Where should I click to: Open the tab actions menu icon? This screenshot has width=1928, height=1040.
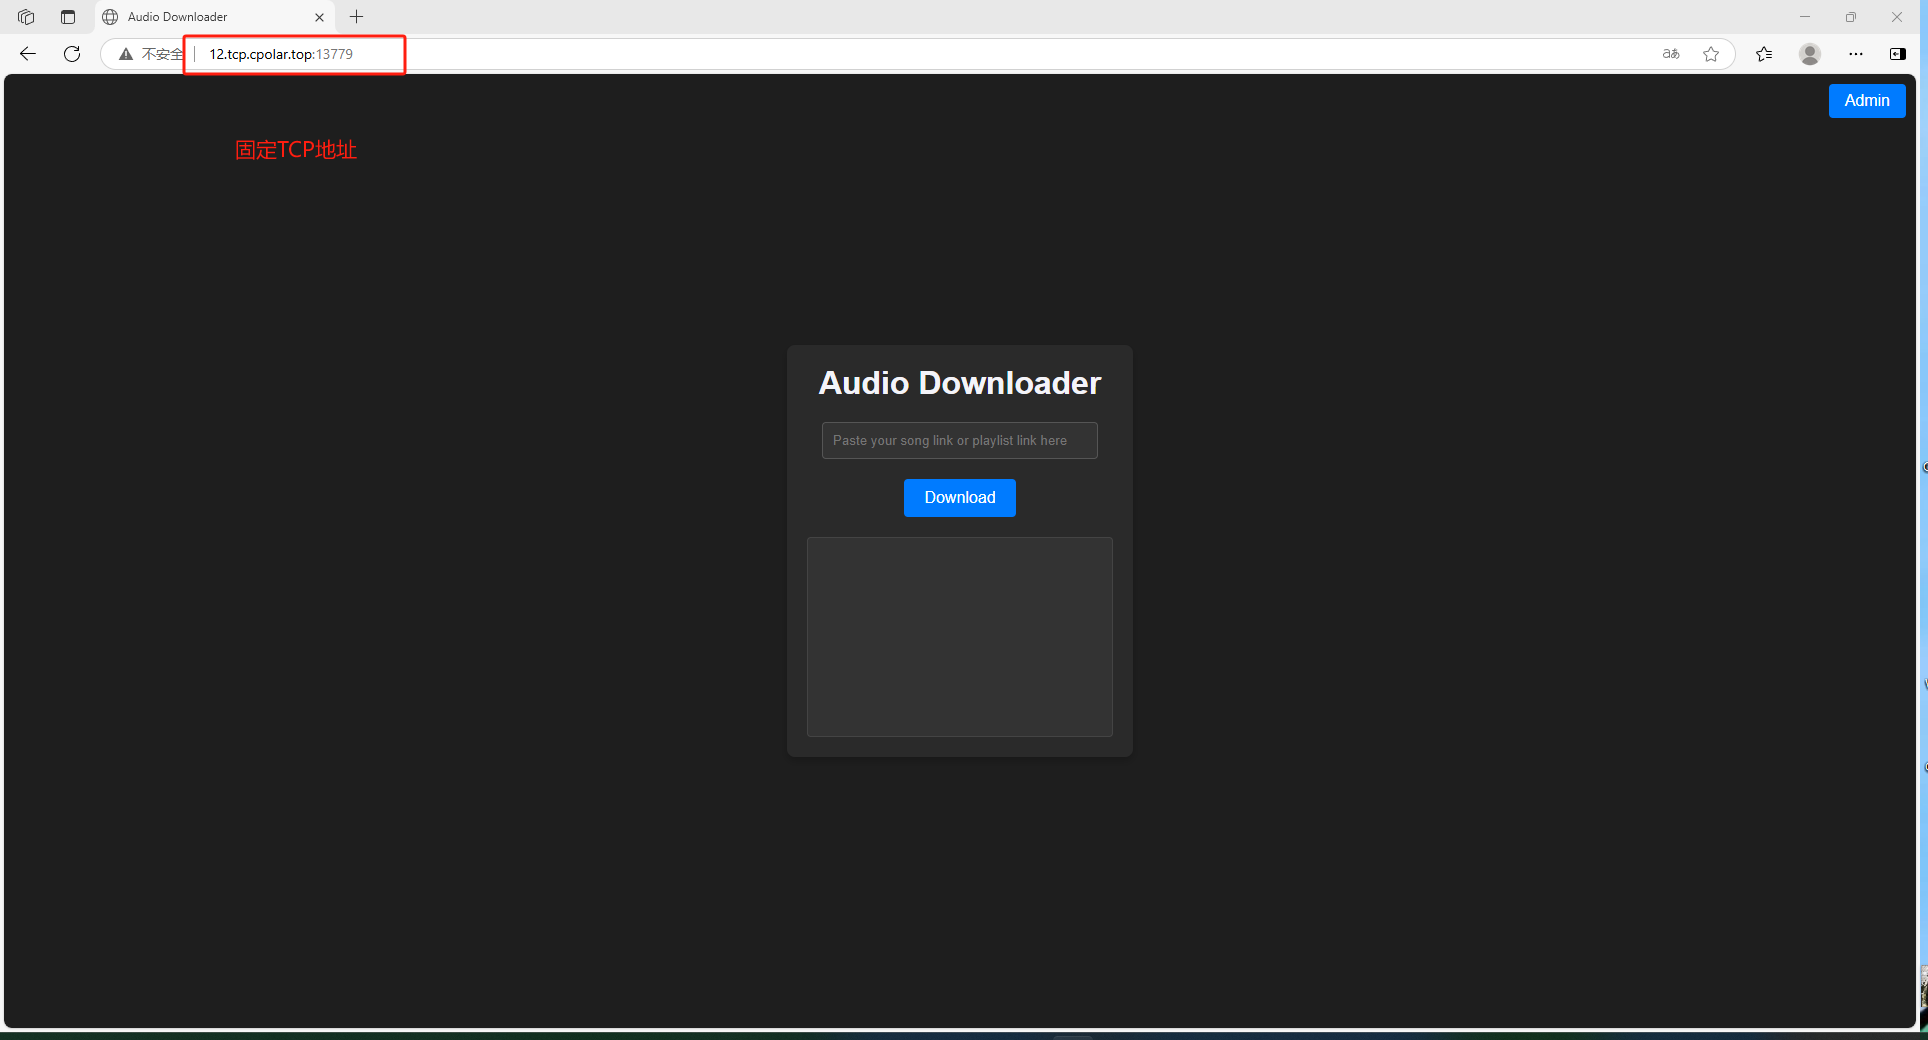(68, 17)
